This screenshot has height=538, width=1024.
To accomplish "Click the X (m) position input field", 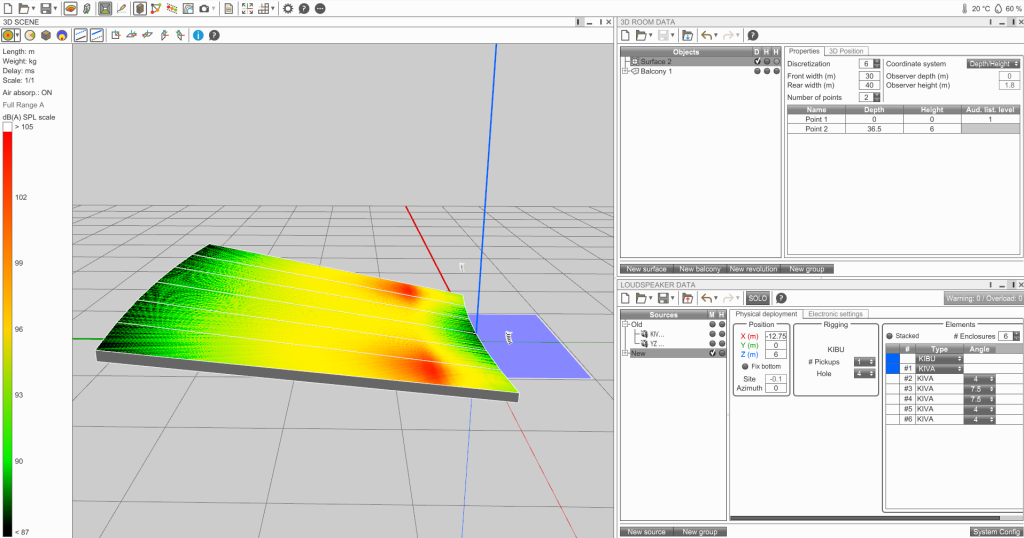I will [x=776, y=336].
